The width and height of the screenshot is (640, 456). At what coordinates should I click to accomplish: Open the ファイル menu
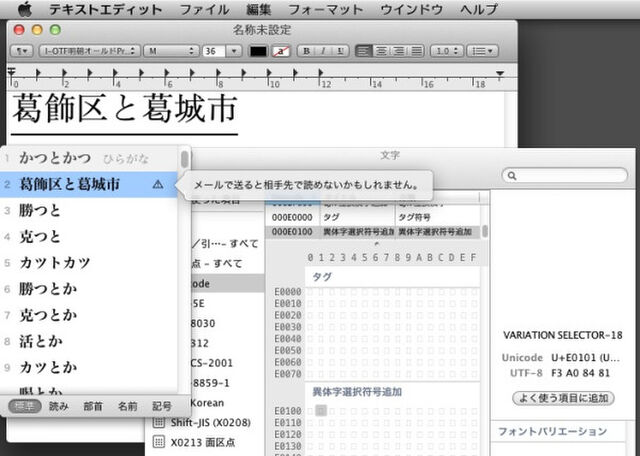pos(204,9)
